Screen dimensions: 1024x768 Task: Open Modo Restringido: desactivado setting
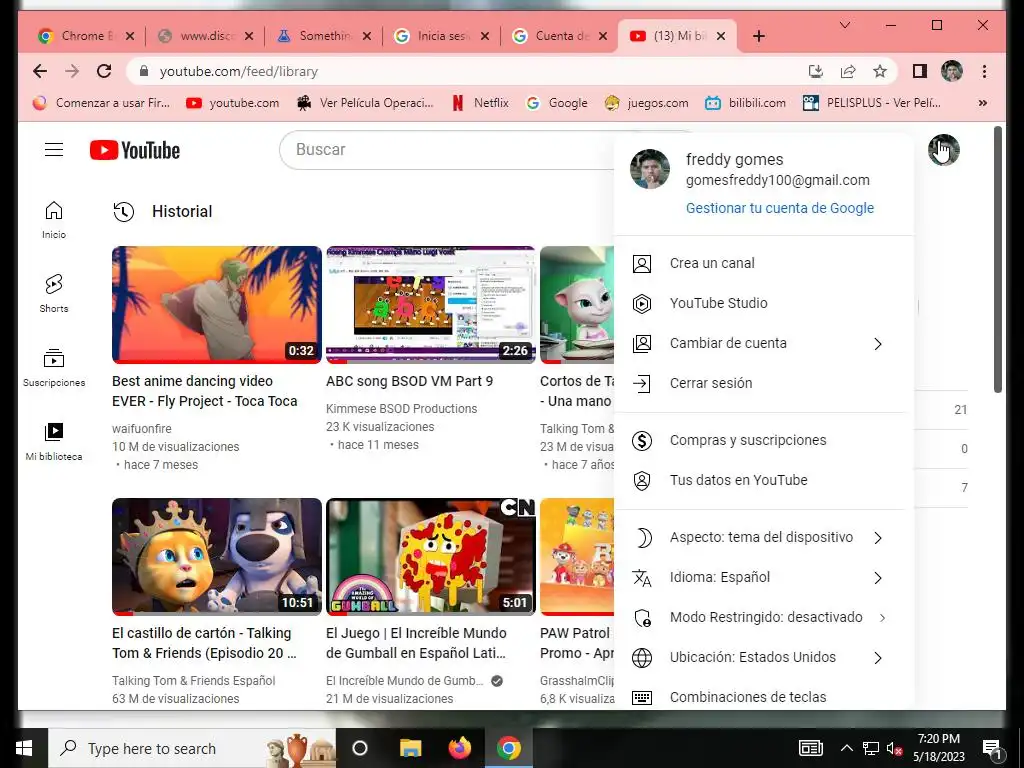pyautogui.click(x=763, y=617)
